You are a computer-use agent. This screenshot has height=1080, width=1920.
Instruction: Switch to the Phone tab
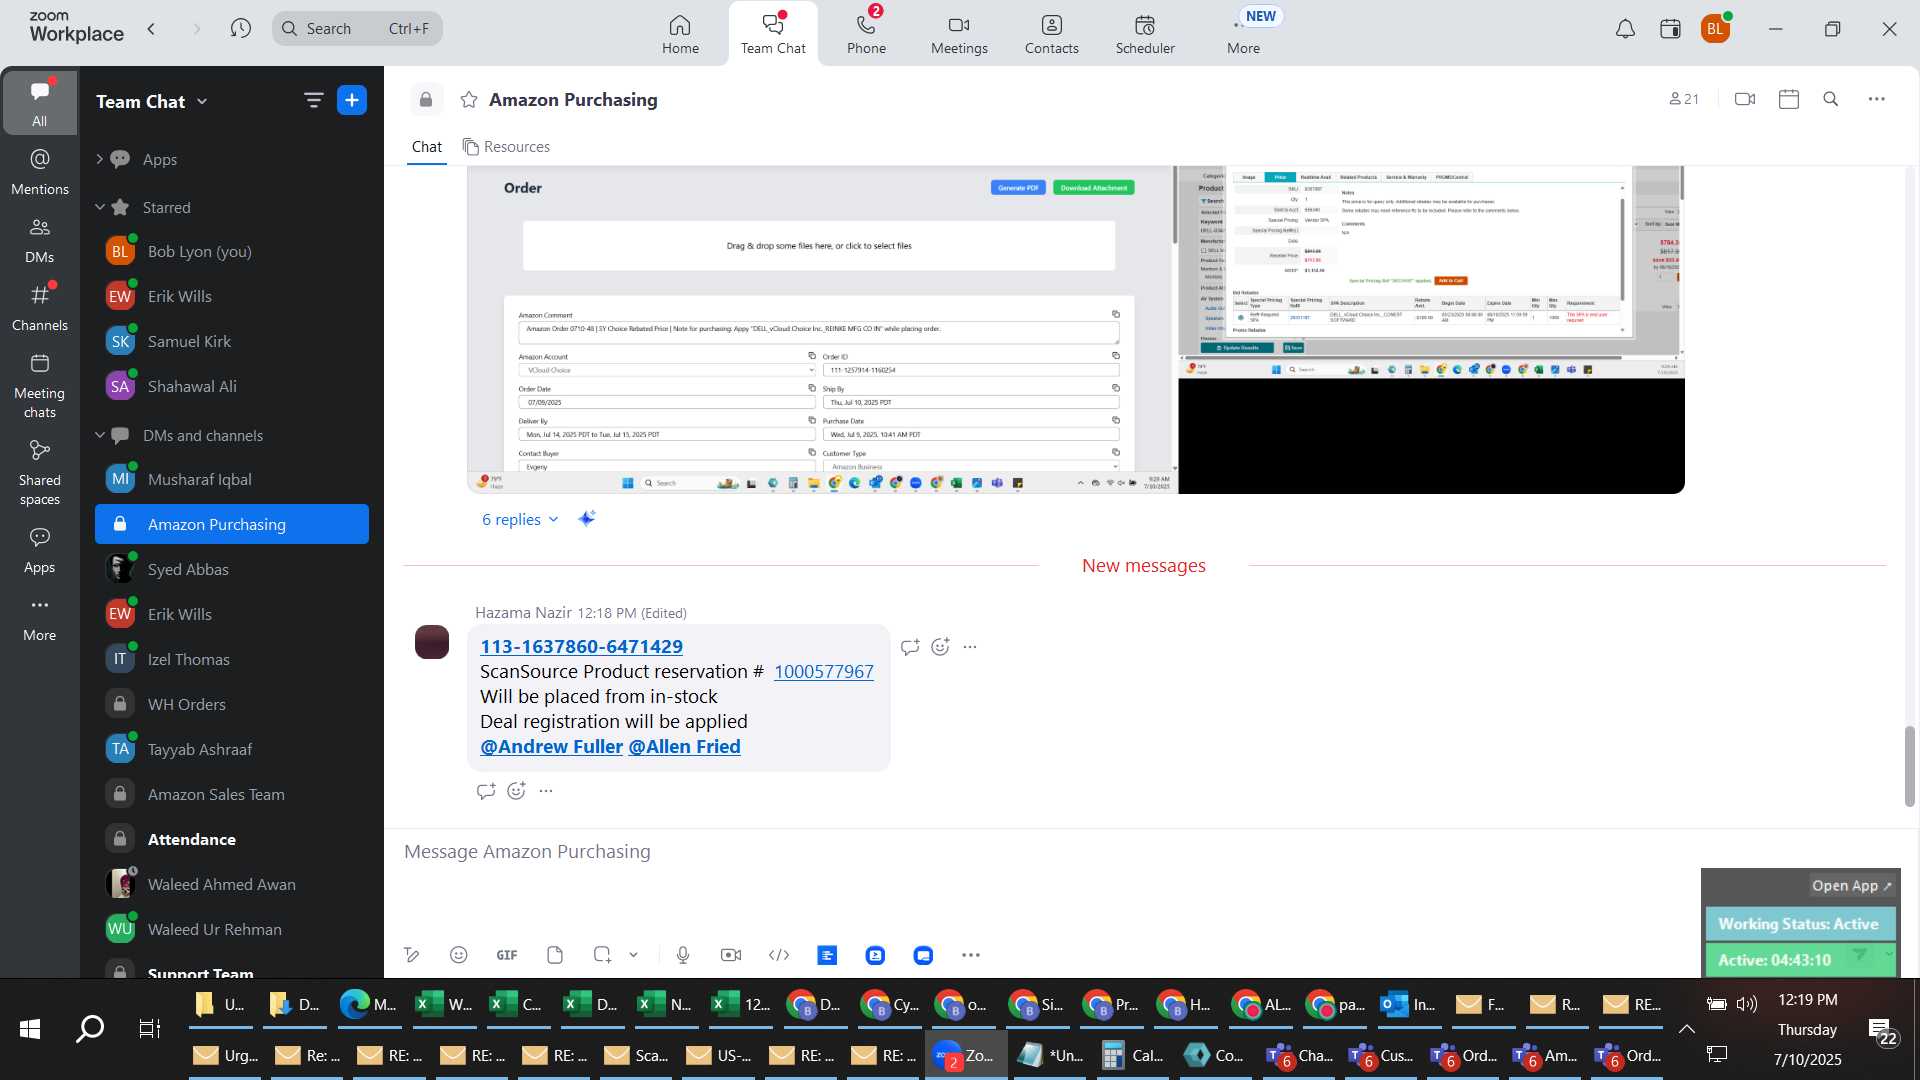(866, 34)
